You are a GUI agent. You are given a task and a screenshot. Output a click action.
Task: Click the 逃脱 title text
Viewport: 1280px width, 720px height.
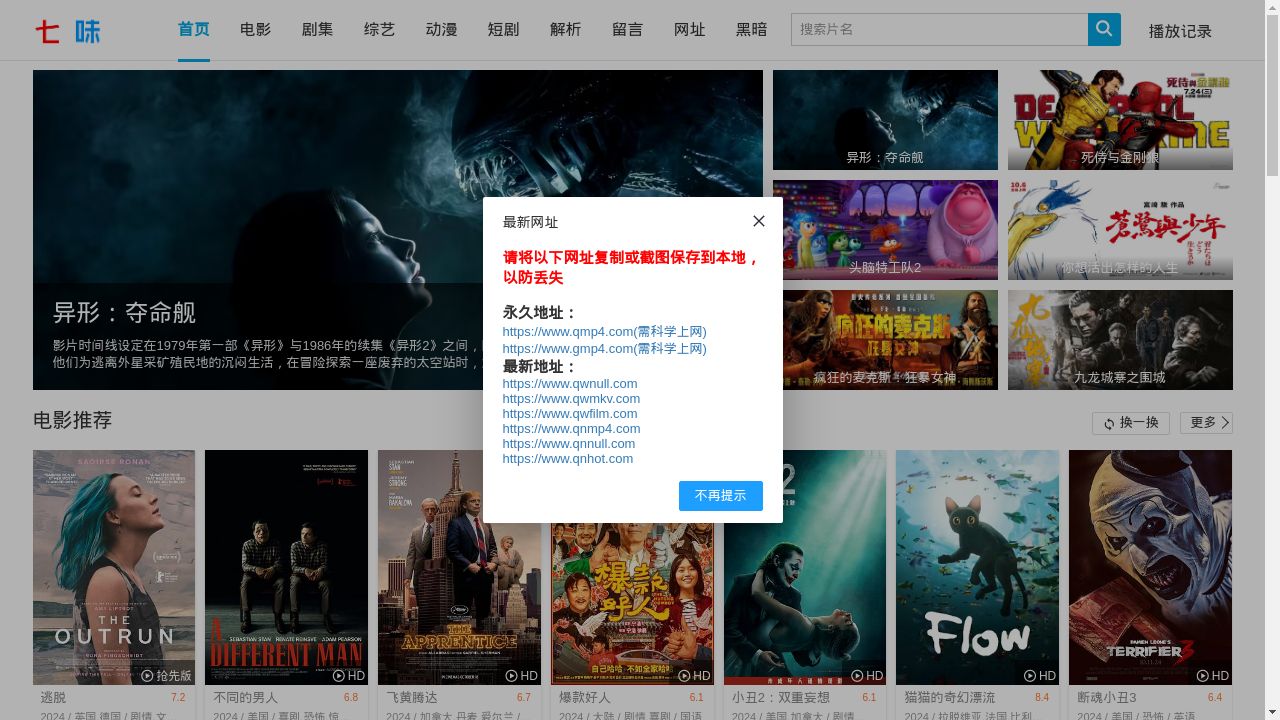pos(54,697)
